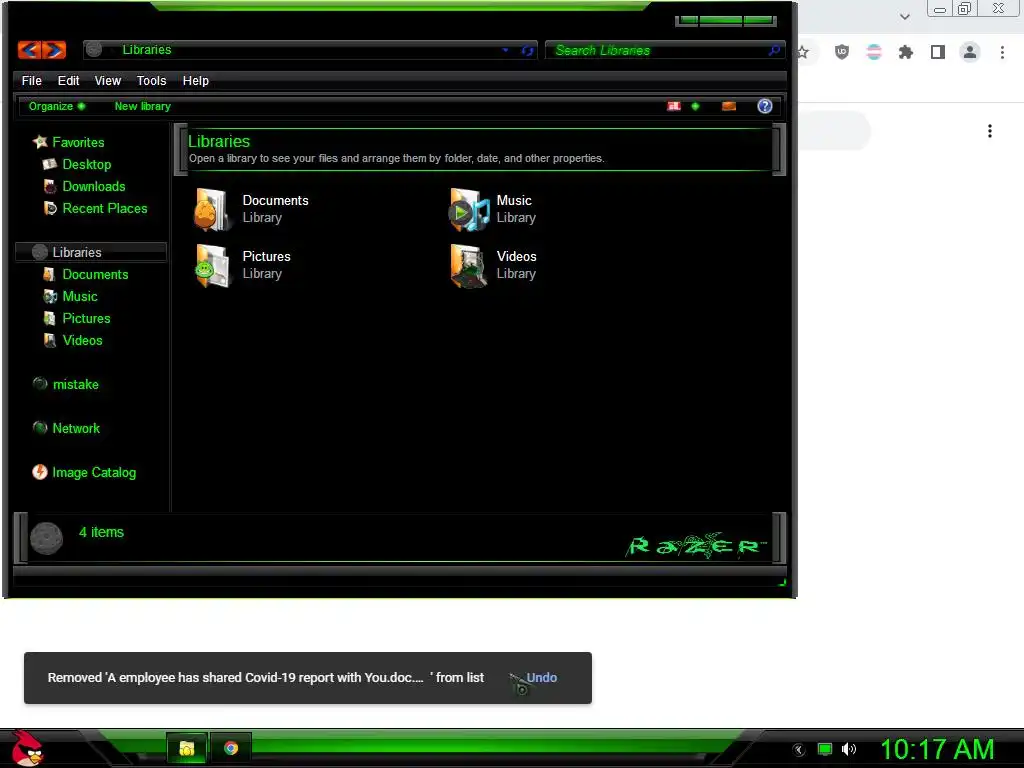Open Pictures in the navigation tree

pyautogui.click(x=86, y=319)
